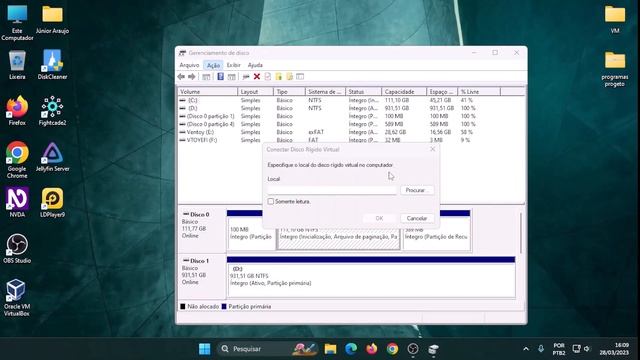Select the DiskCleaner desktop shortcut

(52, 65)
